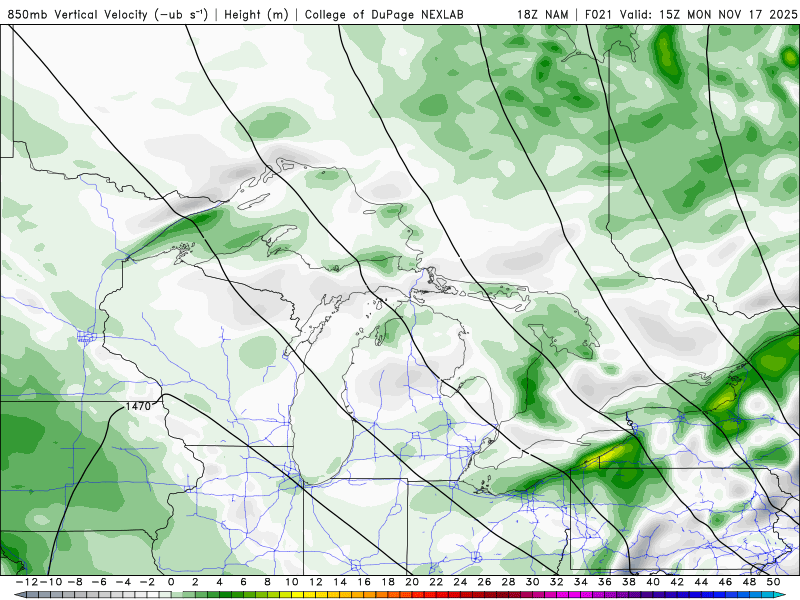Click the "College of DuPage NEXLAB" text
The height and width of the screenshot is (600, 800).
[384, 14]
